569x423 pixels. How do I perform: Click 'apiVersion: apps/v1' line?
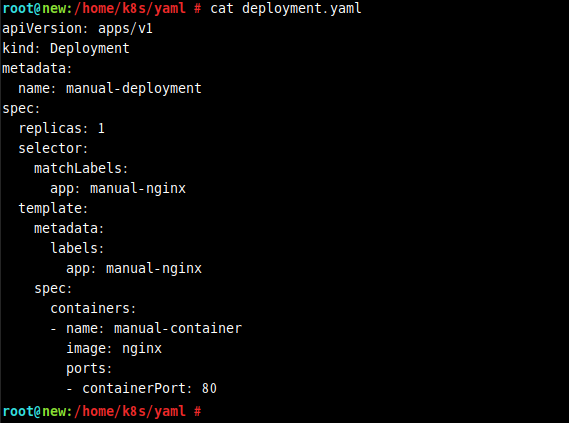(77, 28)
